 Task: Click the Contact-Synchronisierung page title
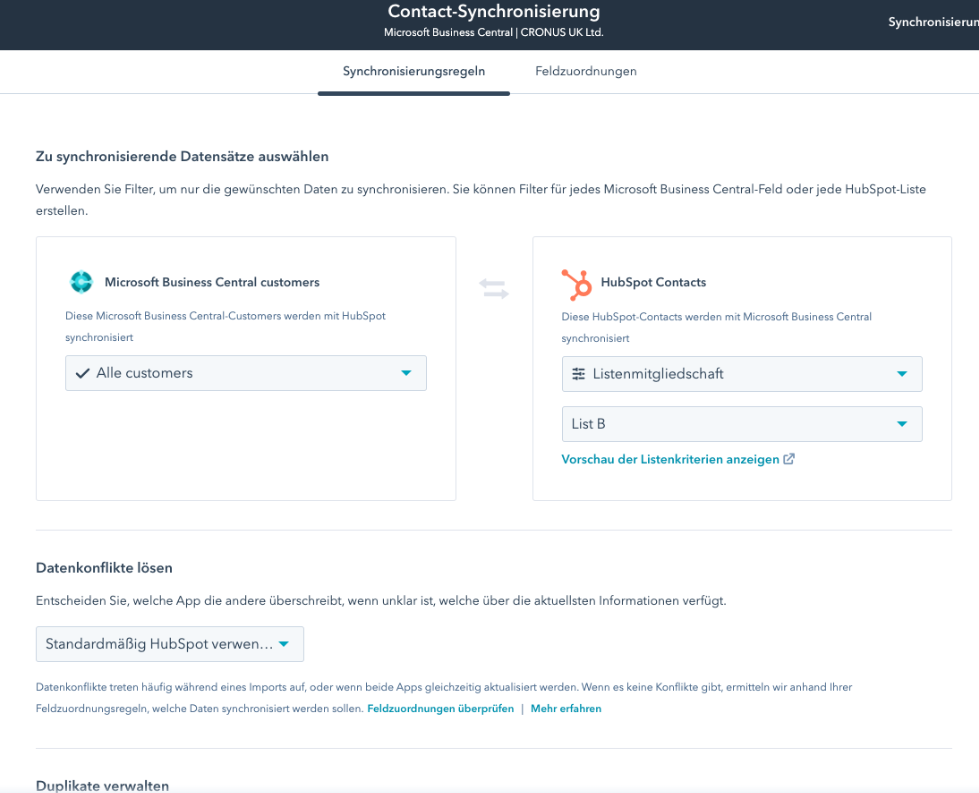(494, 11)
